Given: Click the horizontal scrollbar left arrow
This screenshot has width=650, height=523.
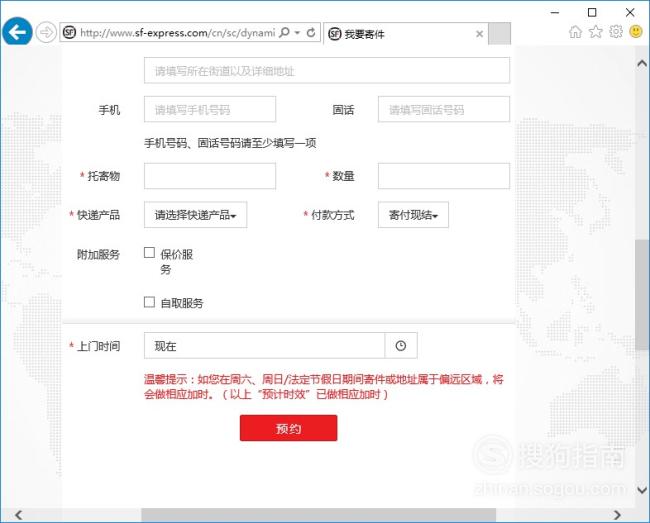Looking at the screenshot, I should coord(18,515).
